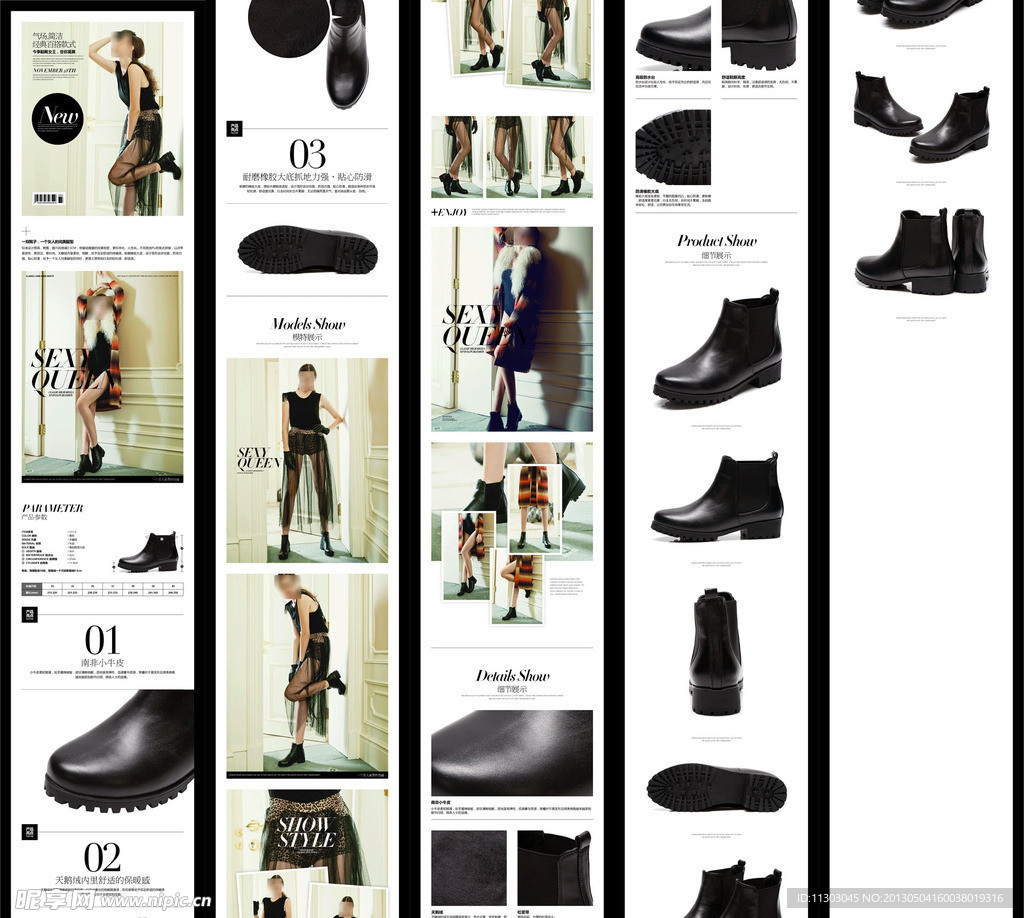Select the "Product Show" heading

pos(717,241)
